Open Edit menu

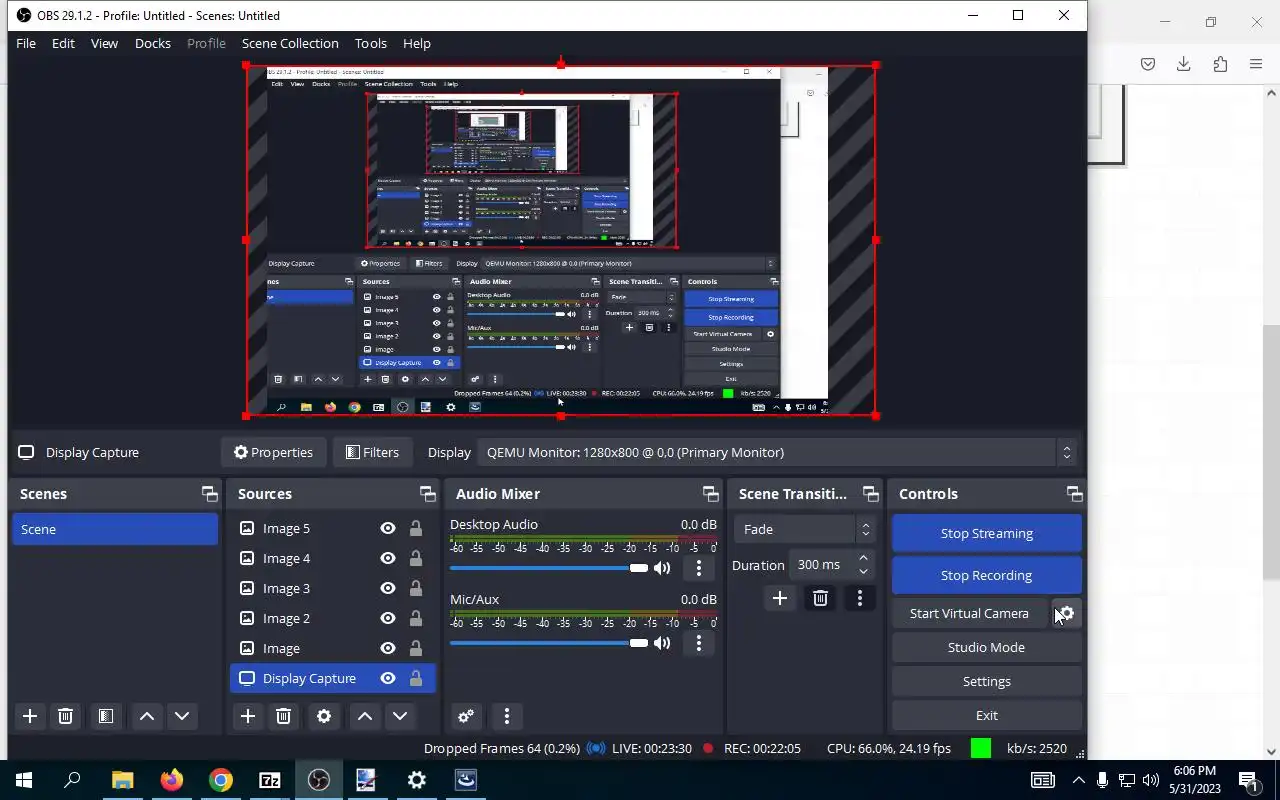click(63, 43)
